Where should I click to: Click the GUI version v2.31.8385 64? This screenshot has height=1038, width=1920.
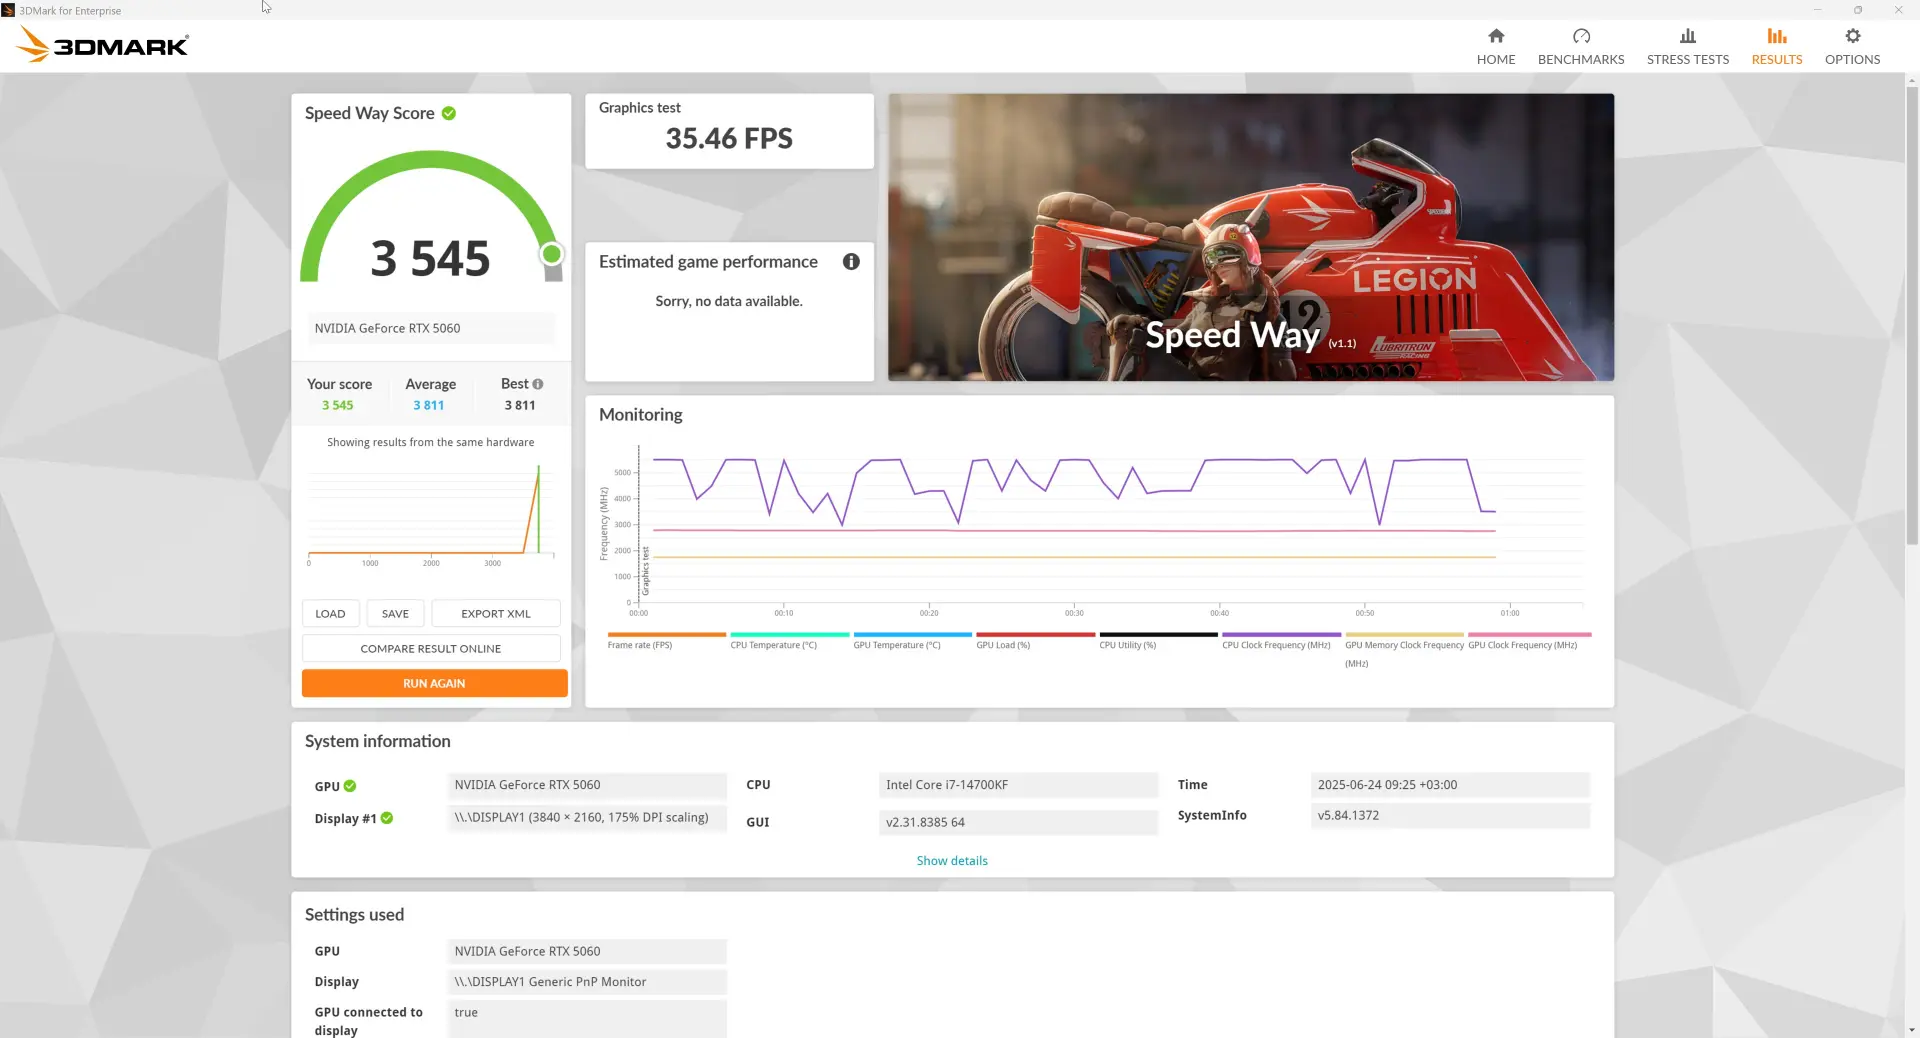click(1018, 822)
